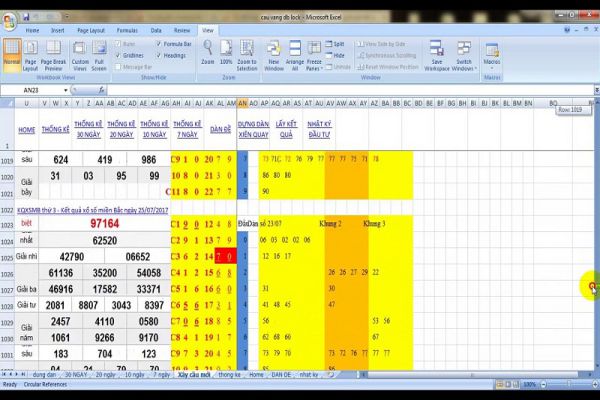This screenshot has width=600, height=400.
Task: Open the Page Layout ribbon tab
Action: 91,30
